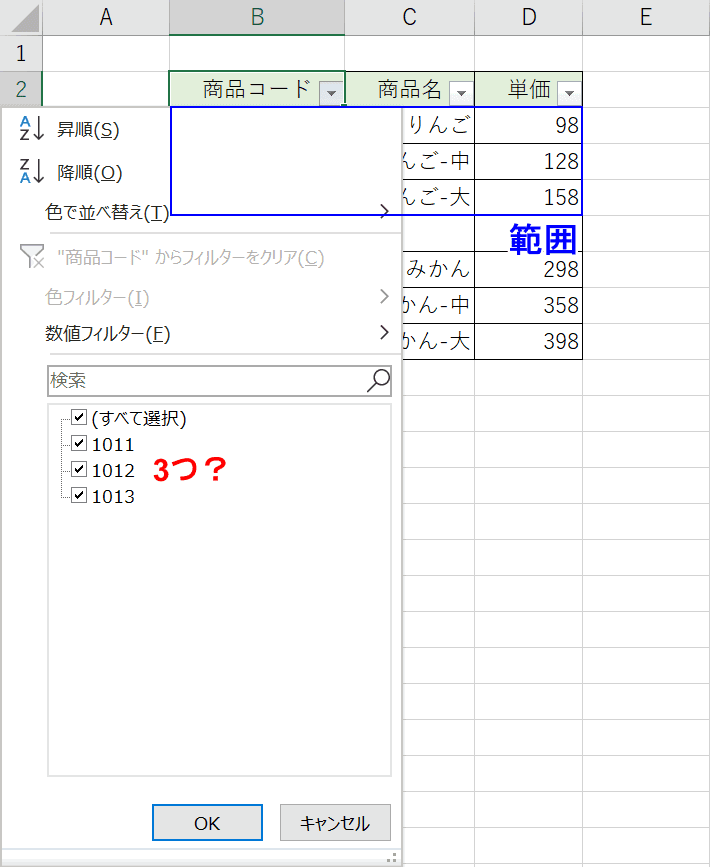Click the Z-A descending sort icon
The image size is (710, 867).
pos(31,171)
